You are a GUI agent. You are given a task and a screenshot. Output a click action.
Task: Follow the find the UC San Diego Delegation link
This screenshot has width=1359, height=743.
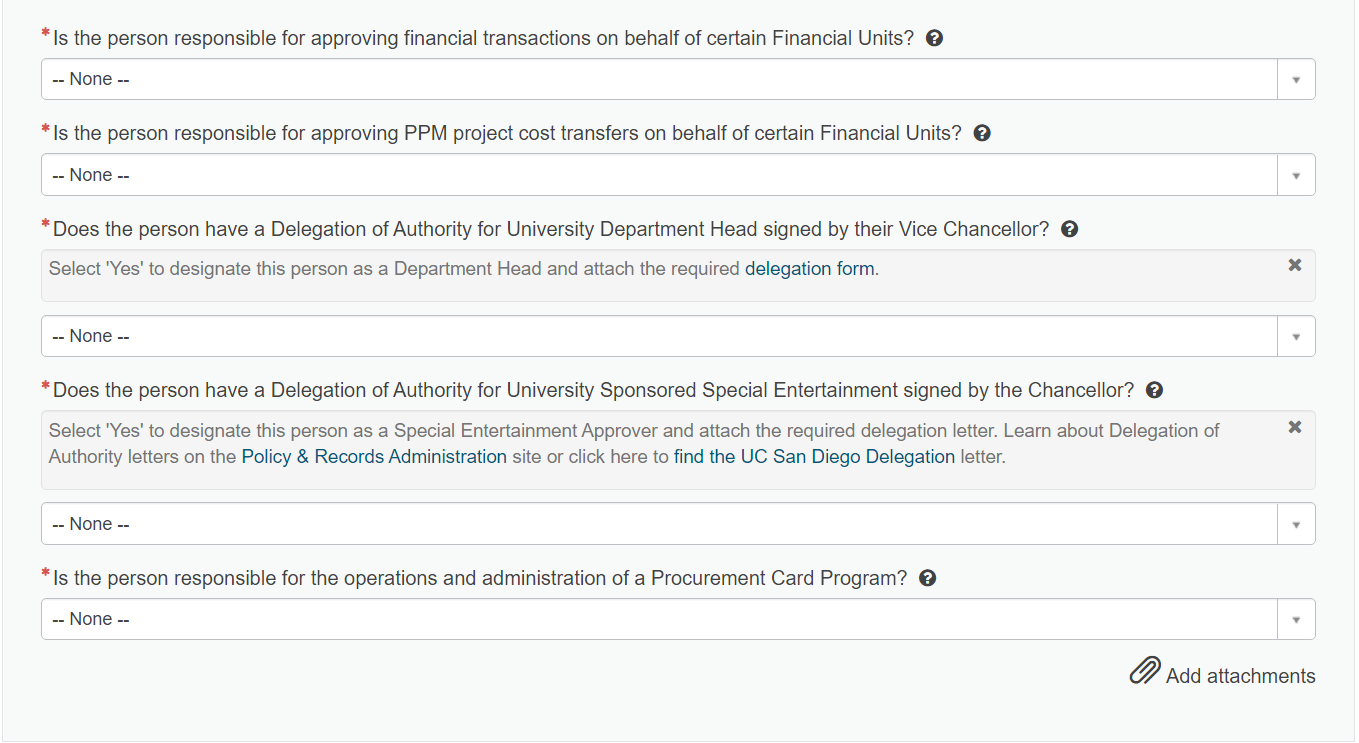coord(815,457)
